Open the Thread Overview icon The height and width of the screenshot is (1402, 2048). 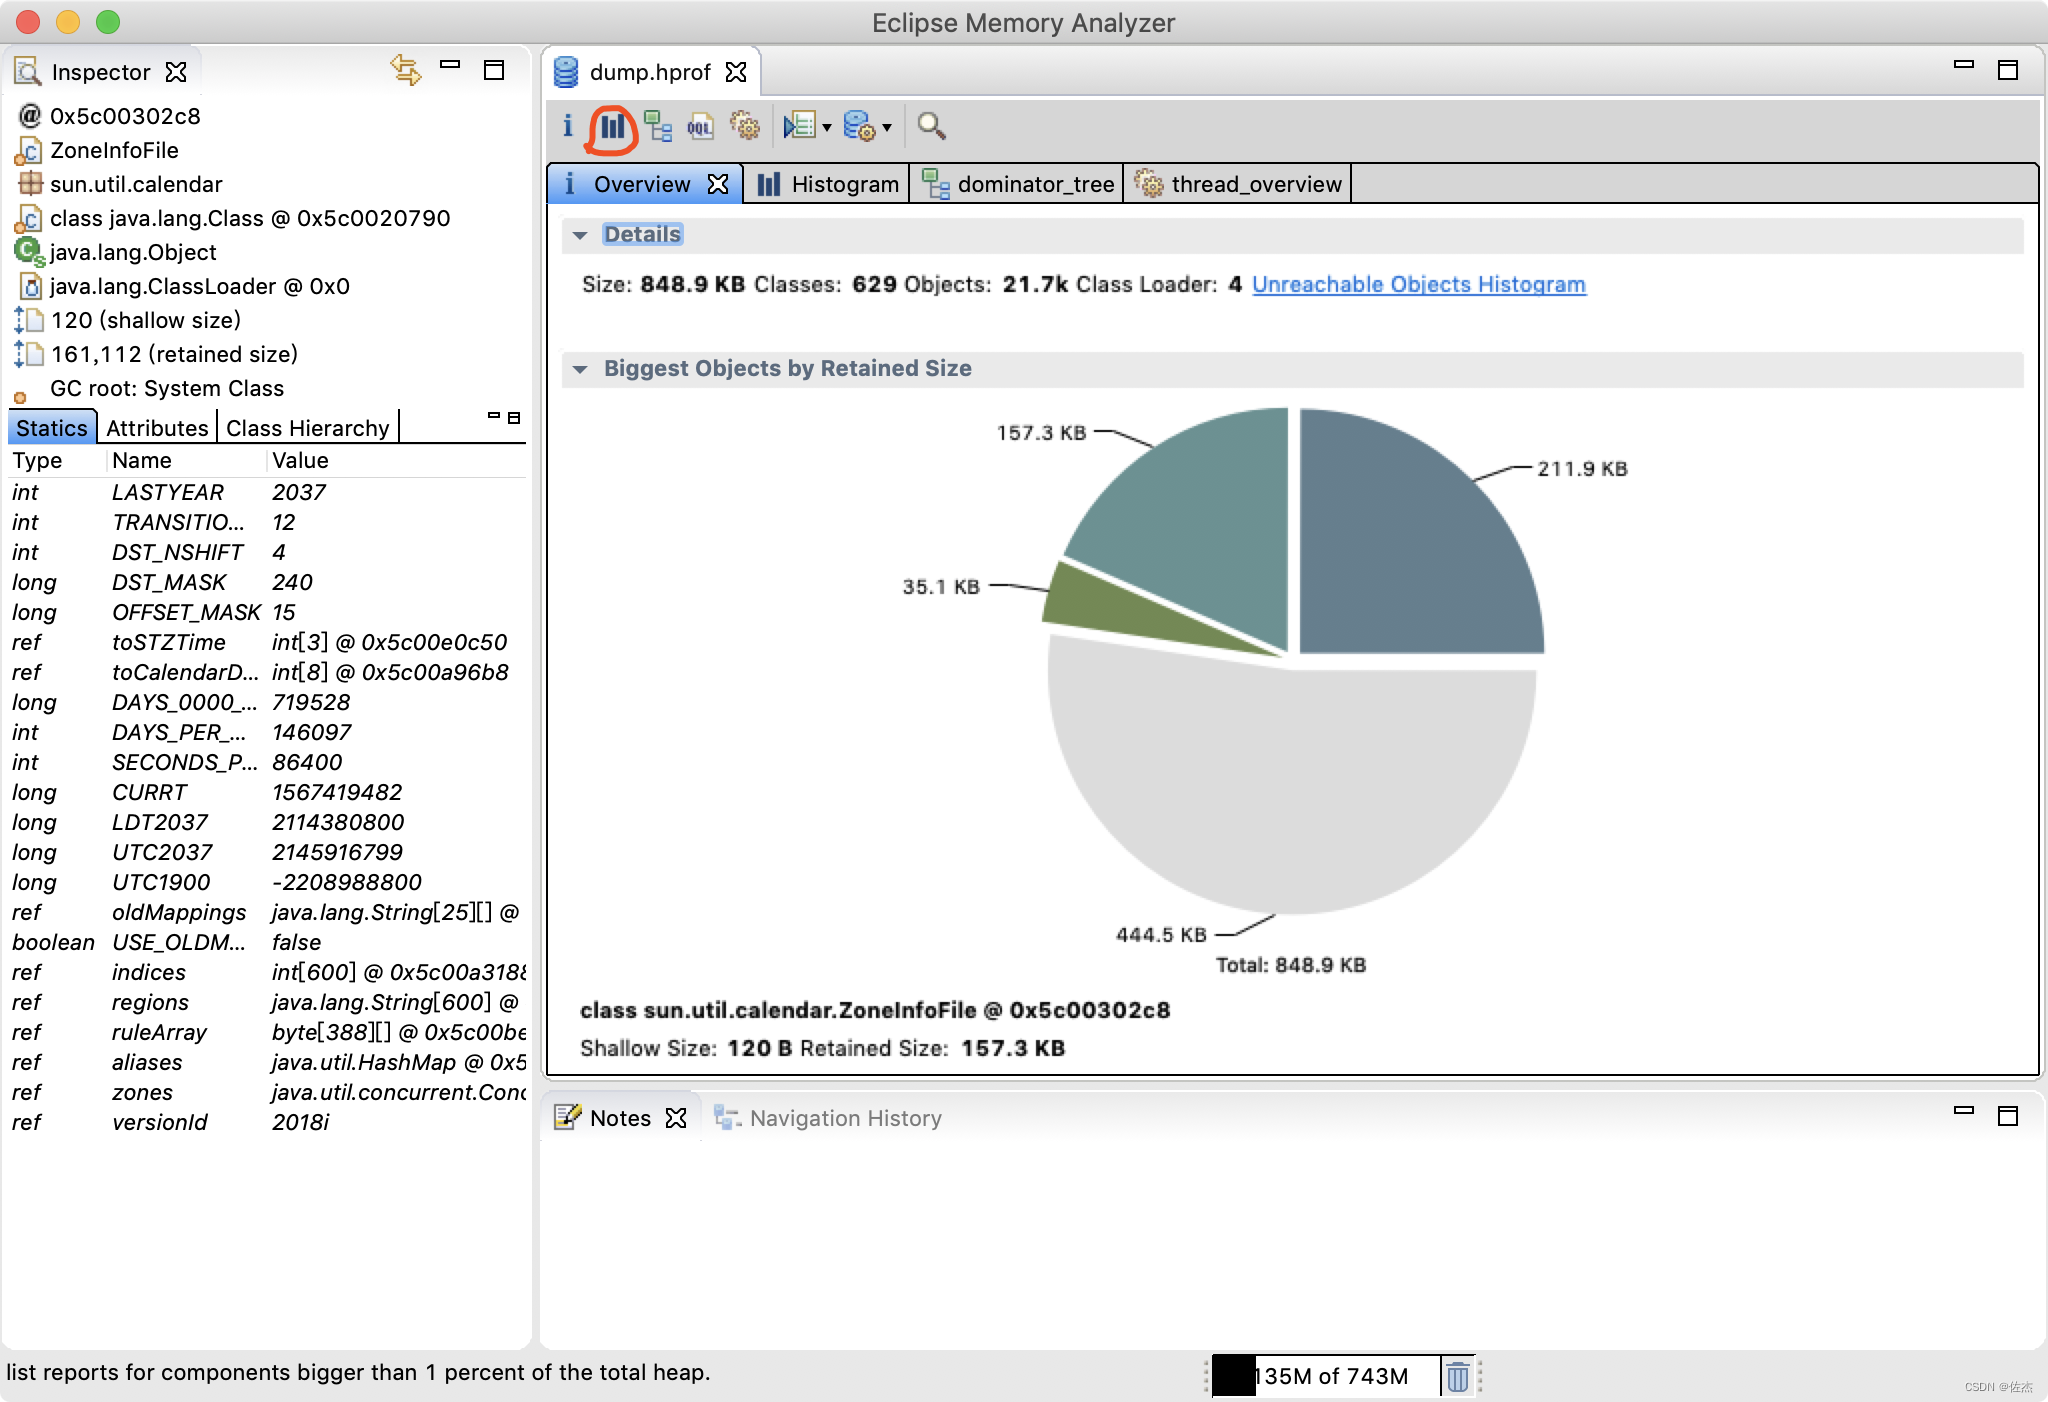[745, 124]
